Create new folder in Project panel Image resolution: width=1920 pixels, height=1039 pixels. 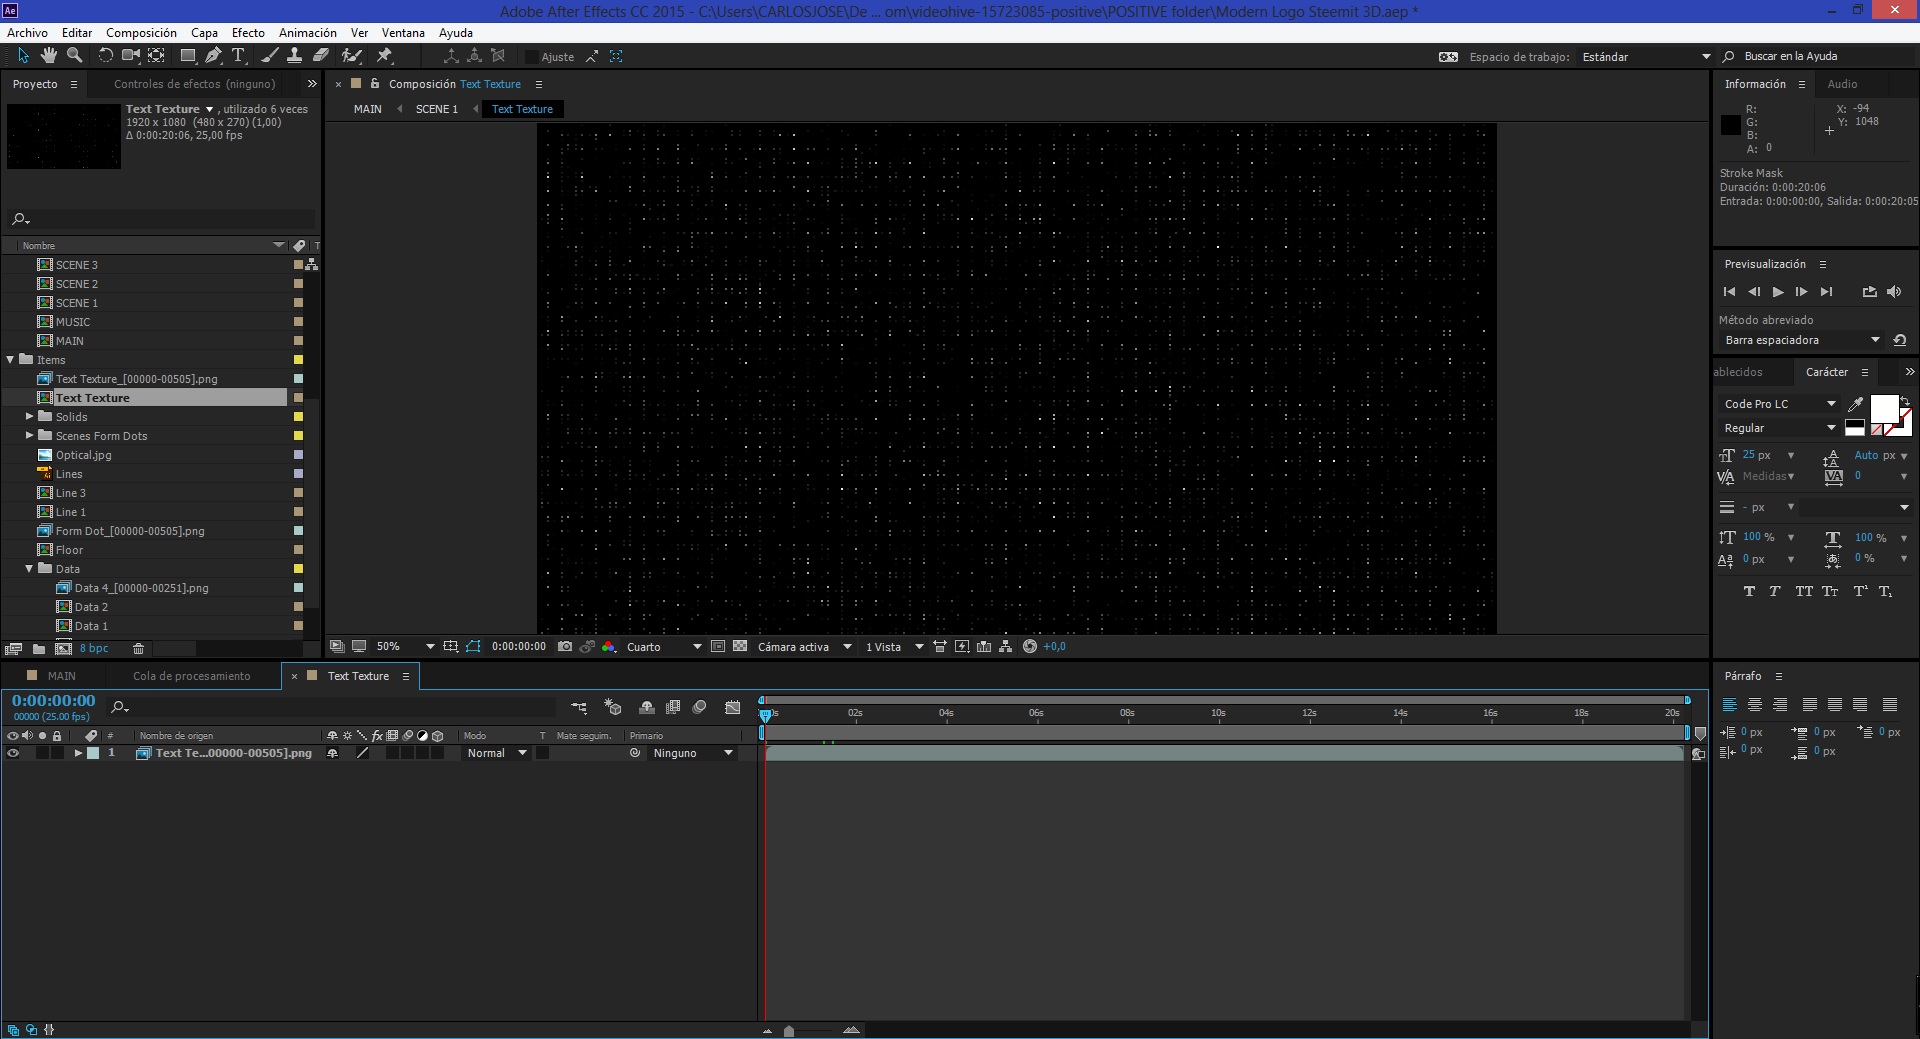tap(39, 649)
